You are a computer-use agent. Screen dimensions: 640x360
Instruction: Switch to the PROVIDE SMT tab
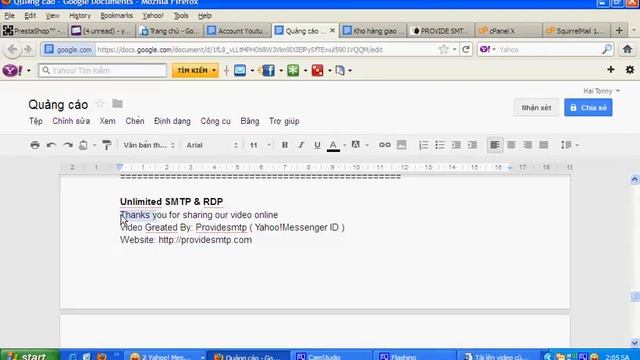pos(441,31)
